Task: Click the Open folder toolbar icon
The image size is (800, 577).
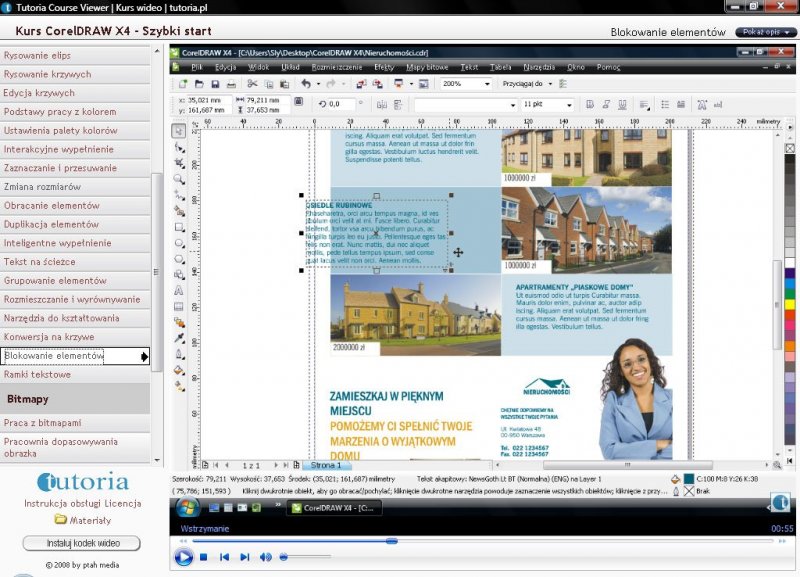Action: pyautogui.click(x=199, y=84)
